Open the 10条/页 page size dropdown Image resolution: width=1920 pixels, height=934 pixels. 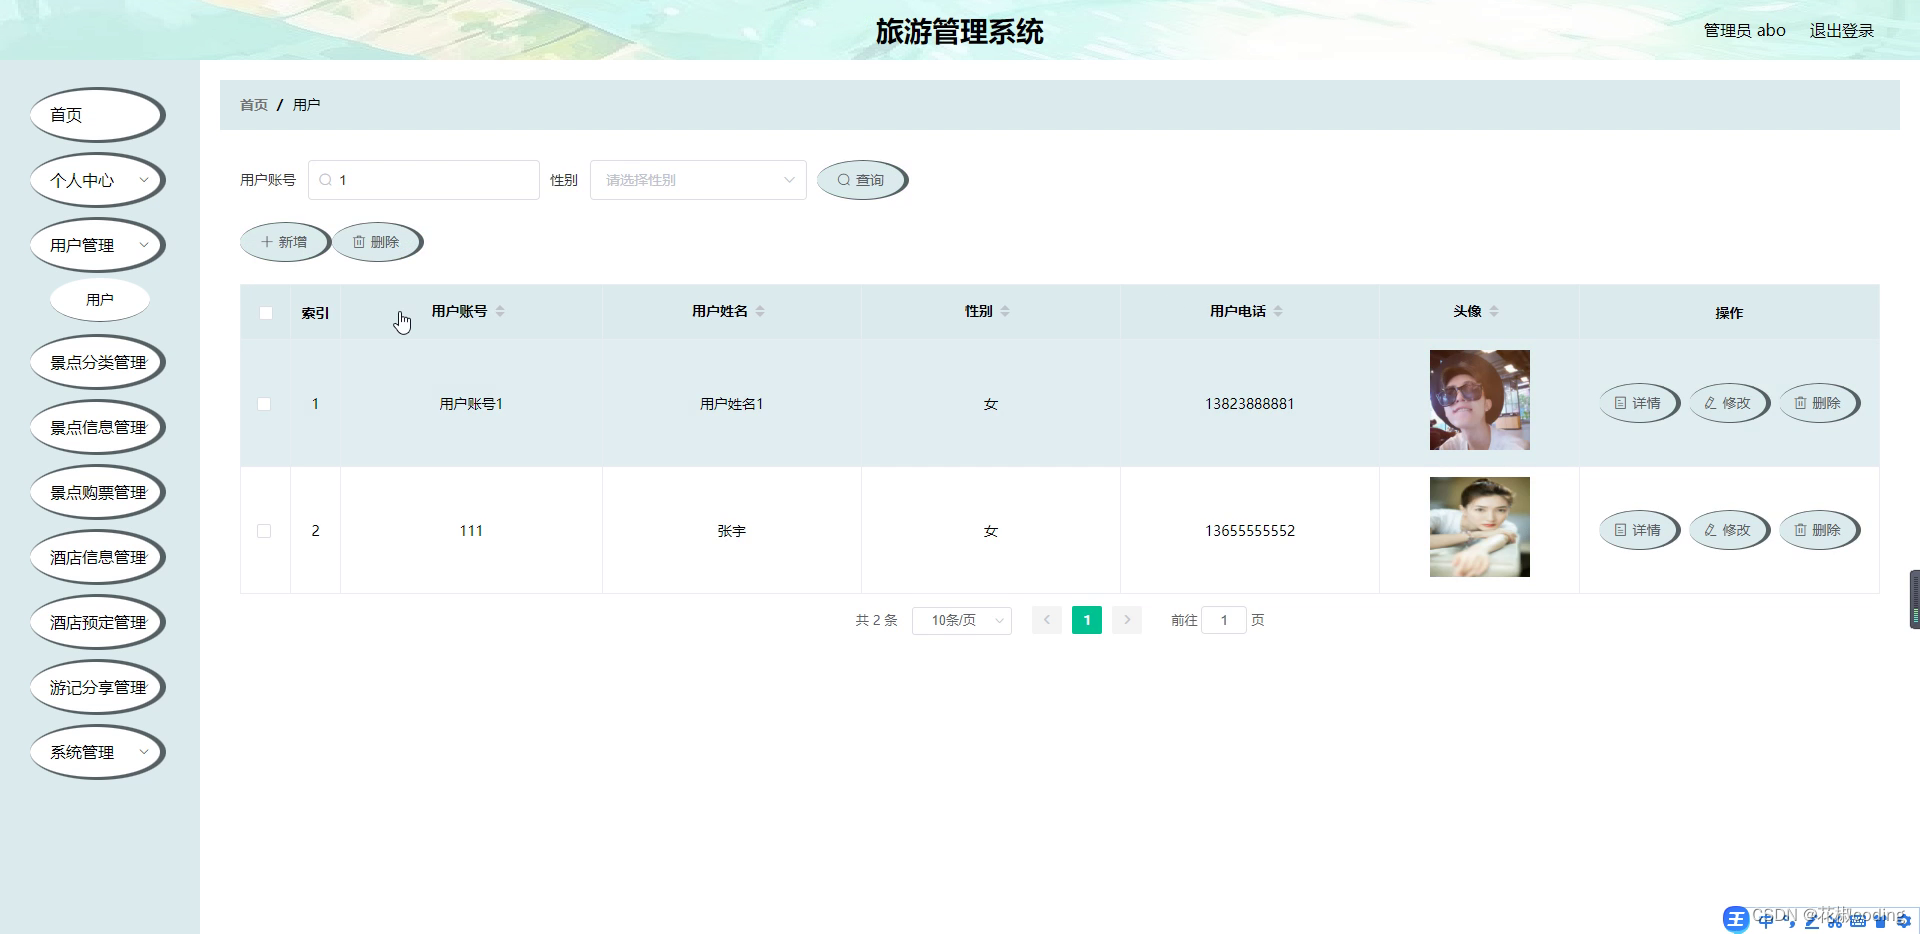click(x=960, y=620)
